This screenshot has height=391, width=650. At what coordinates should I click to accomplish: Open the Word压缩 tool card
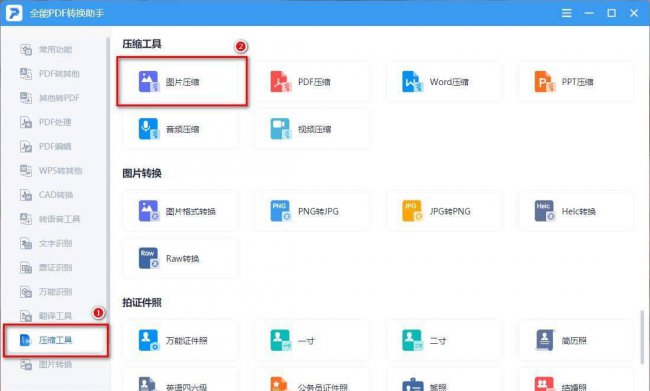[444, 82]
